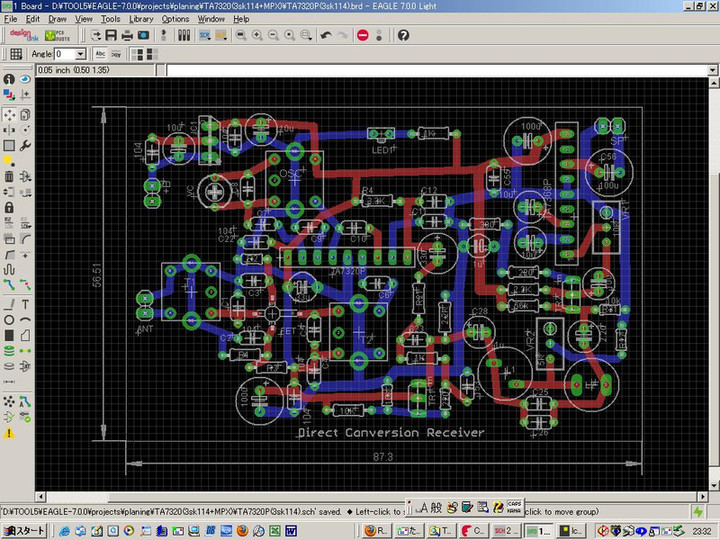The image size is (720, 540).
Task: Expand the command line history dropdown
Action: (x=712, y=71)
